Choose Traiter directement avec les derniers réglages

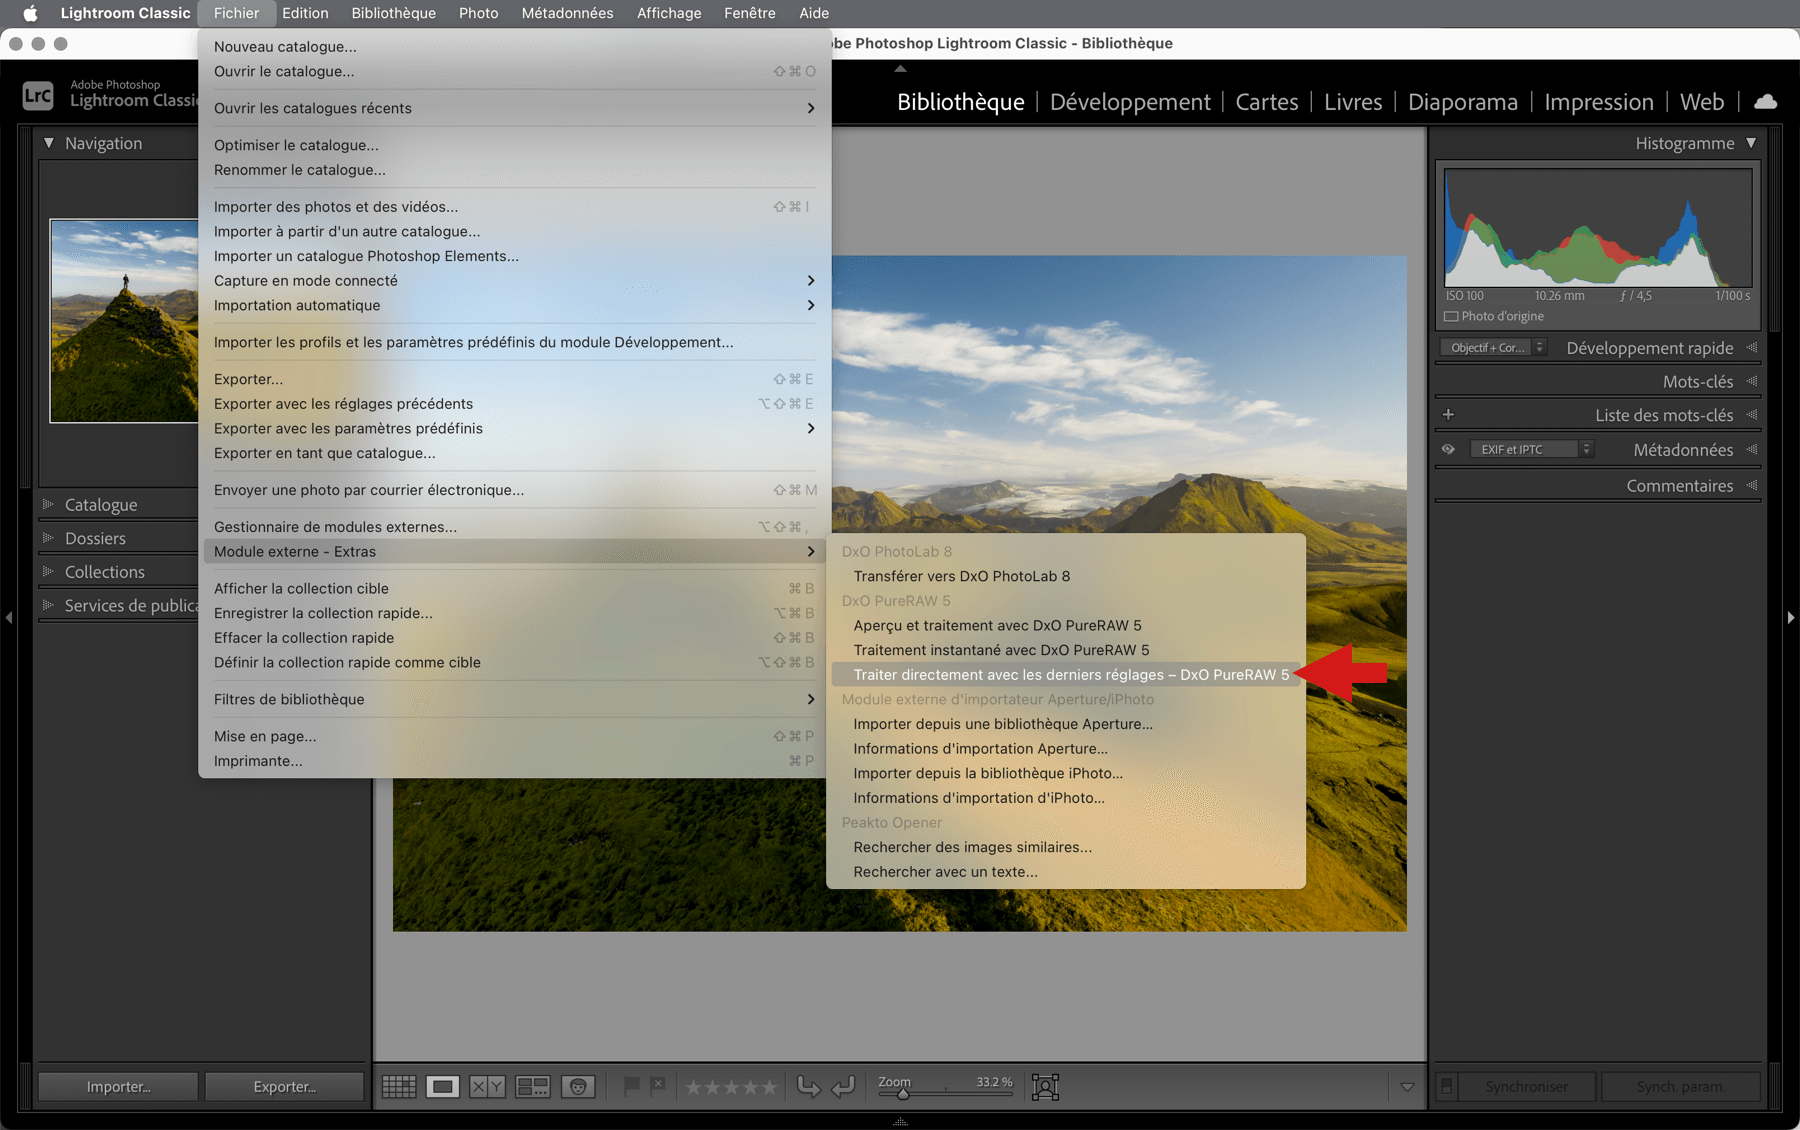pyautogui.click(x=1066, y=675)
